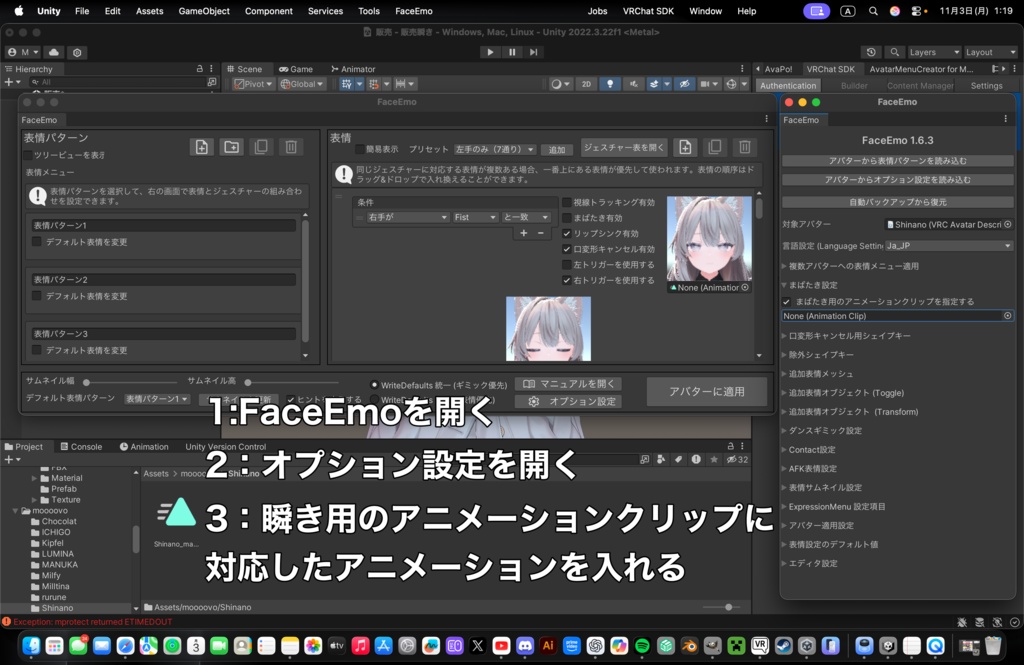Toggle scene audio in the Scene toolbar
Screen dimensions: 1024x665
(x=632, y=84)
